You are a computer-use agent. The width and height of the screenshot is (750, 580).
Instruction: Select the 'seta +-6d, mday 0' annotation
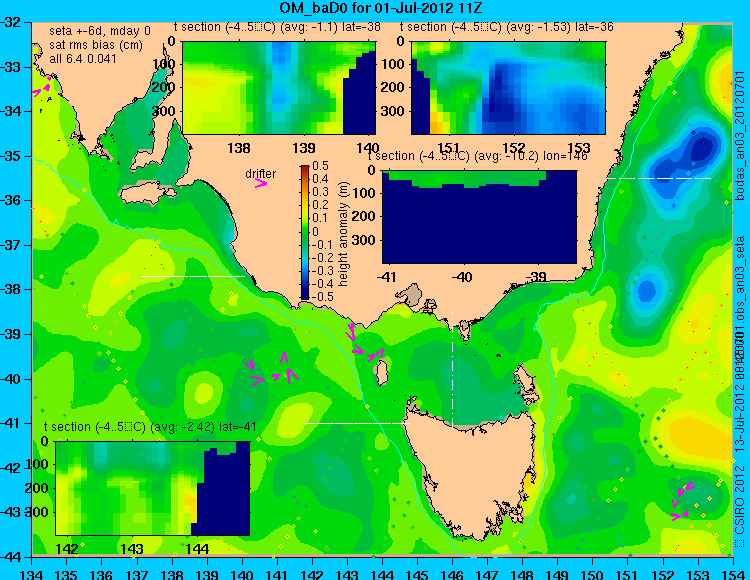[100, 31]
